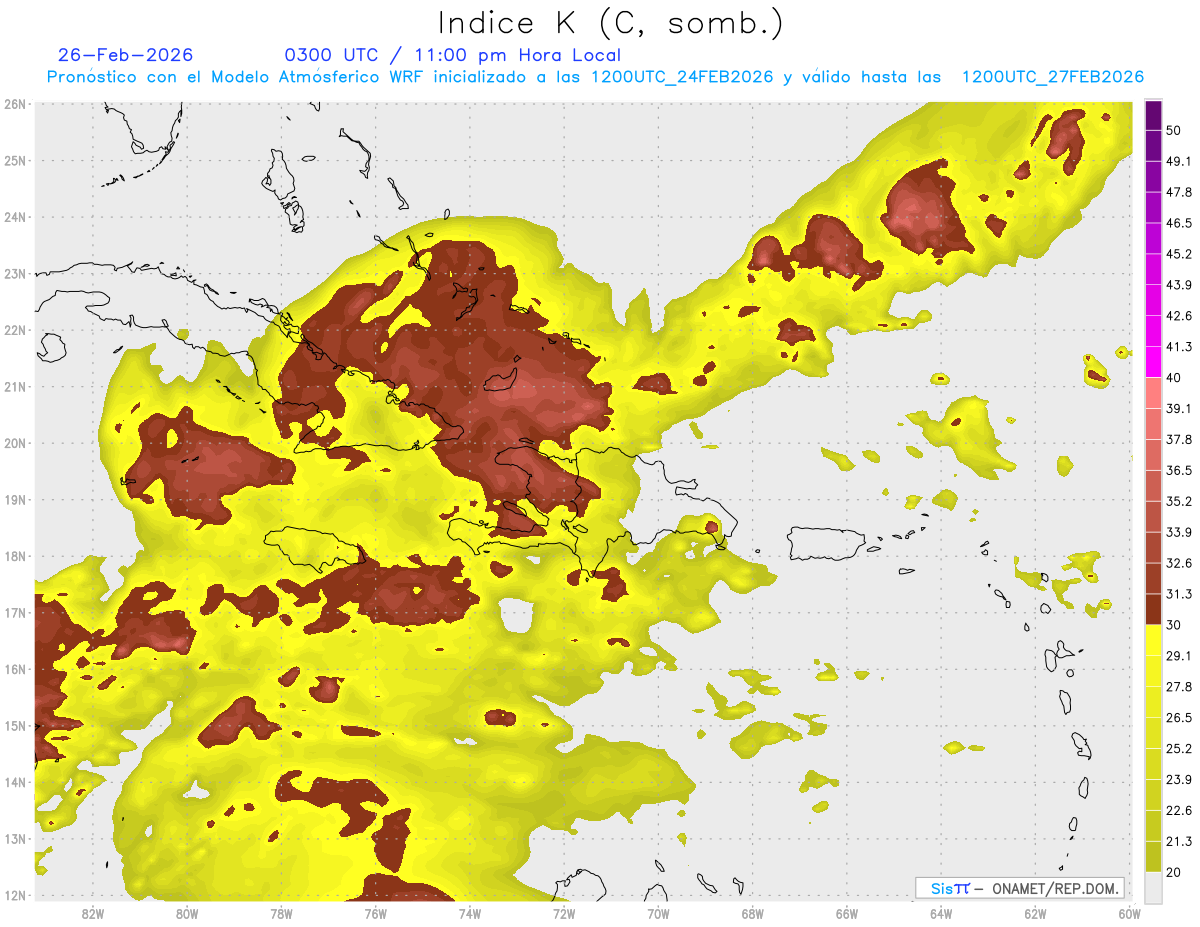Click the colorbar value '42.6'
1200x927 pixels.
pyautogui.click(x=1178, y=316)
